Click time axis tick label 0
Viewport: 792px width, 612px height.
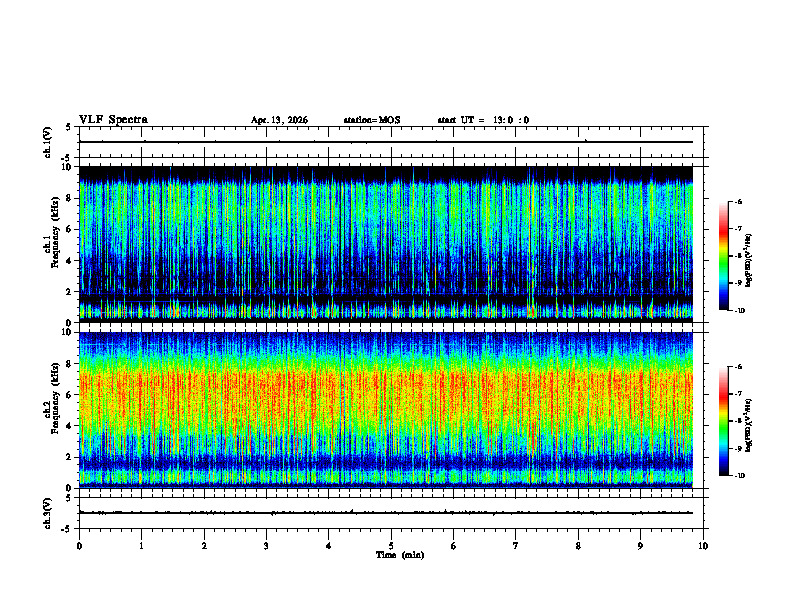[79, 546]
